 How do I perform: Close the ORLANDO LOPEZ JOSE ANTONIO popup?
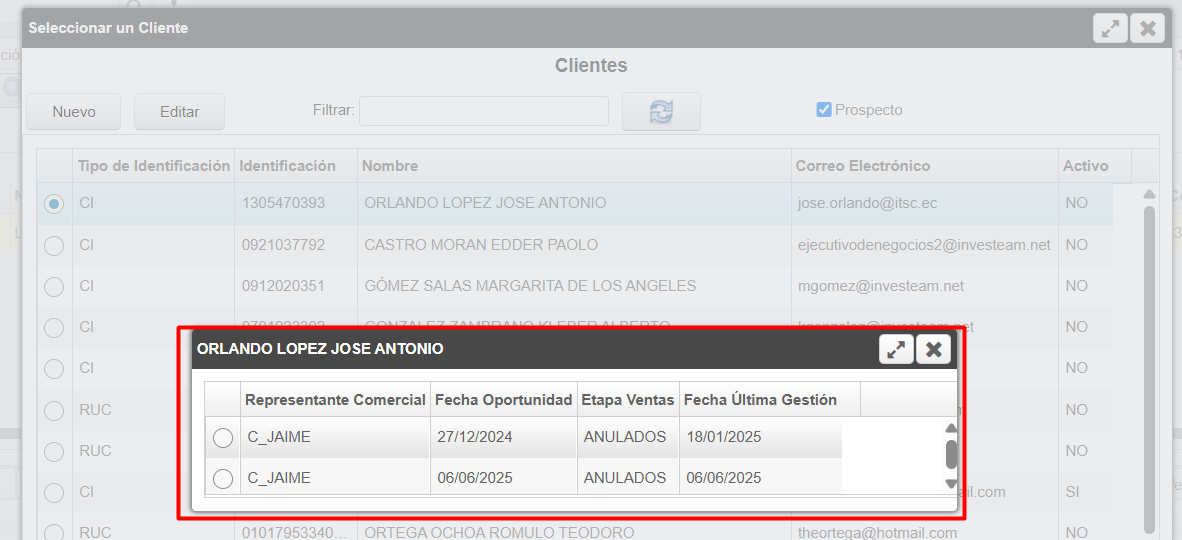tap(933, 349)
